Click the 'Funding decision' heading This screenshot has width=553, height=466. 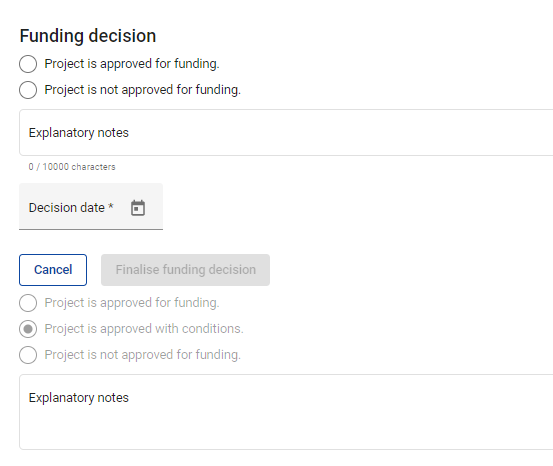tap(88, 36)
